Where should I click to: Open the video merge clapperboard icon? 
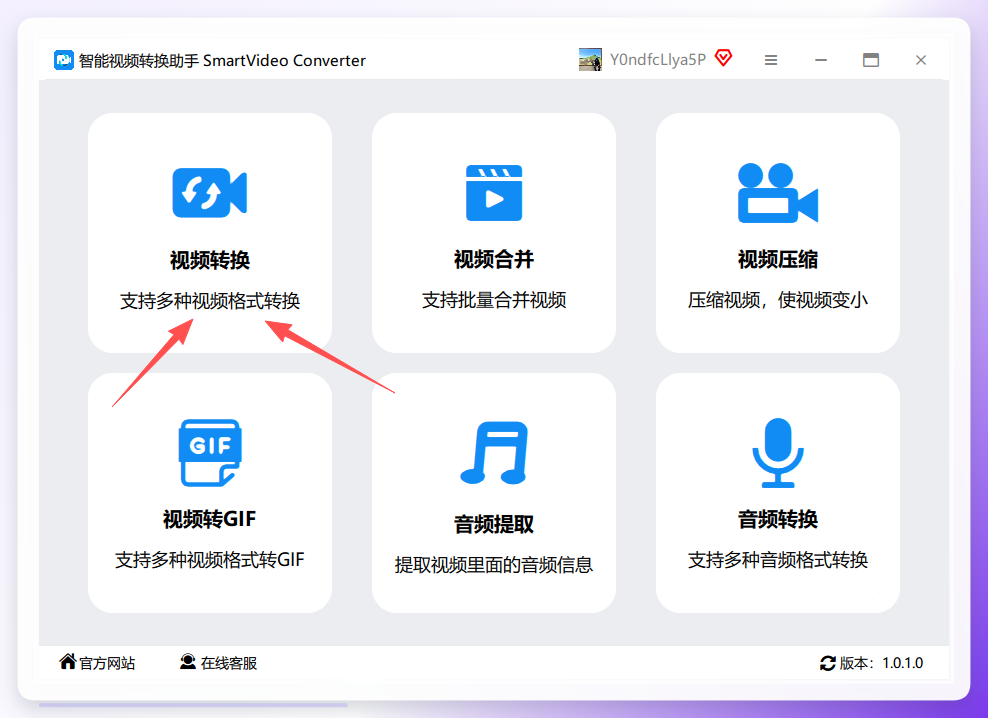[x=494, y=193]
